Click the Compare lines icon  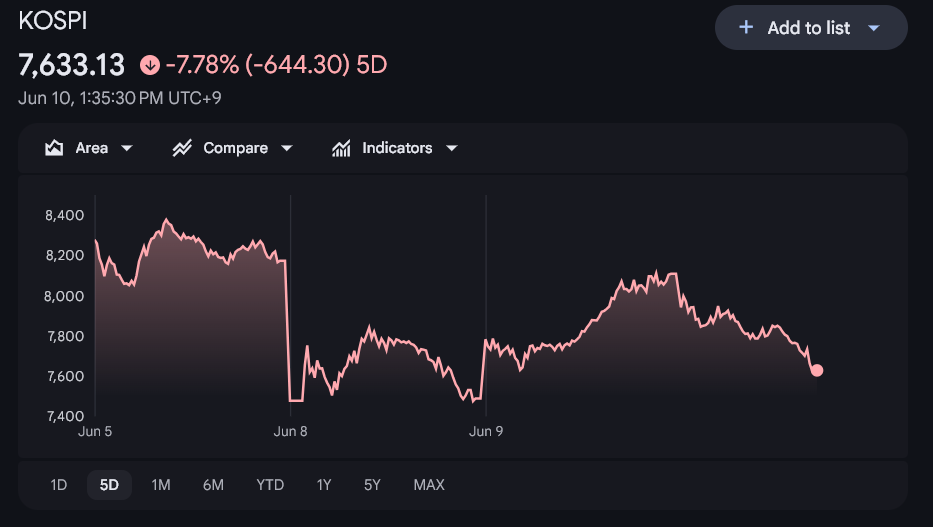[182, 148]
